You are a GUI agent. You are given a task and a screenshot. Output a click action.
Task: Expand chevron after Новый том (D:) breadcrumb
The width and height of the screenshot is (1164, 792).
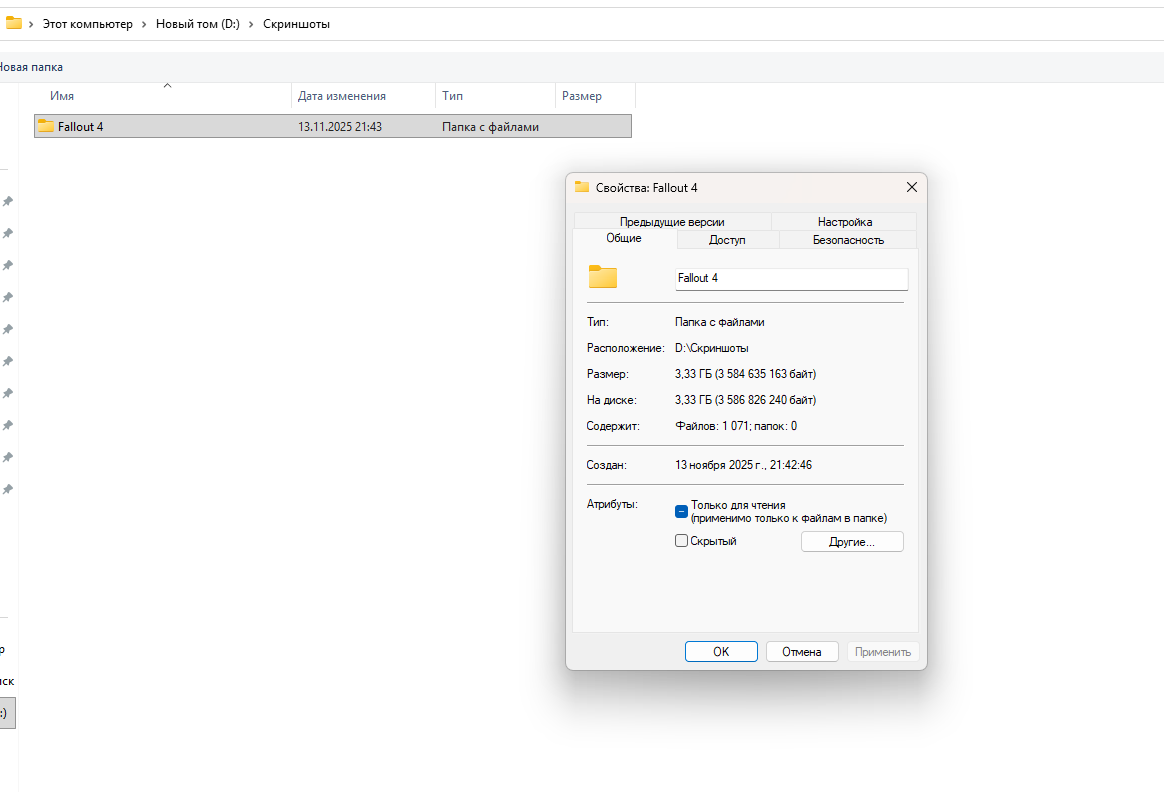[251, 24]
